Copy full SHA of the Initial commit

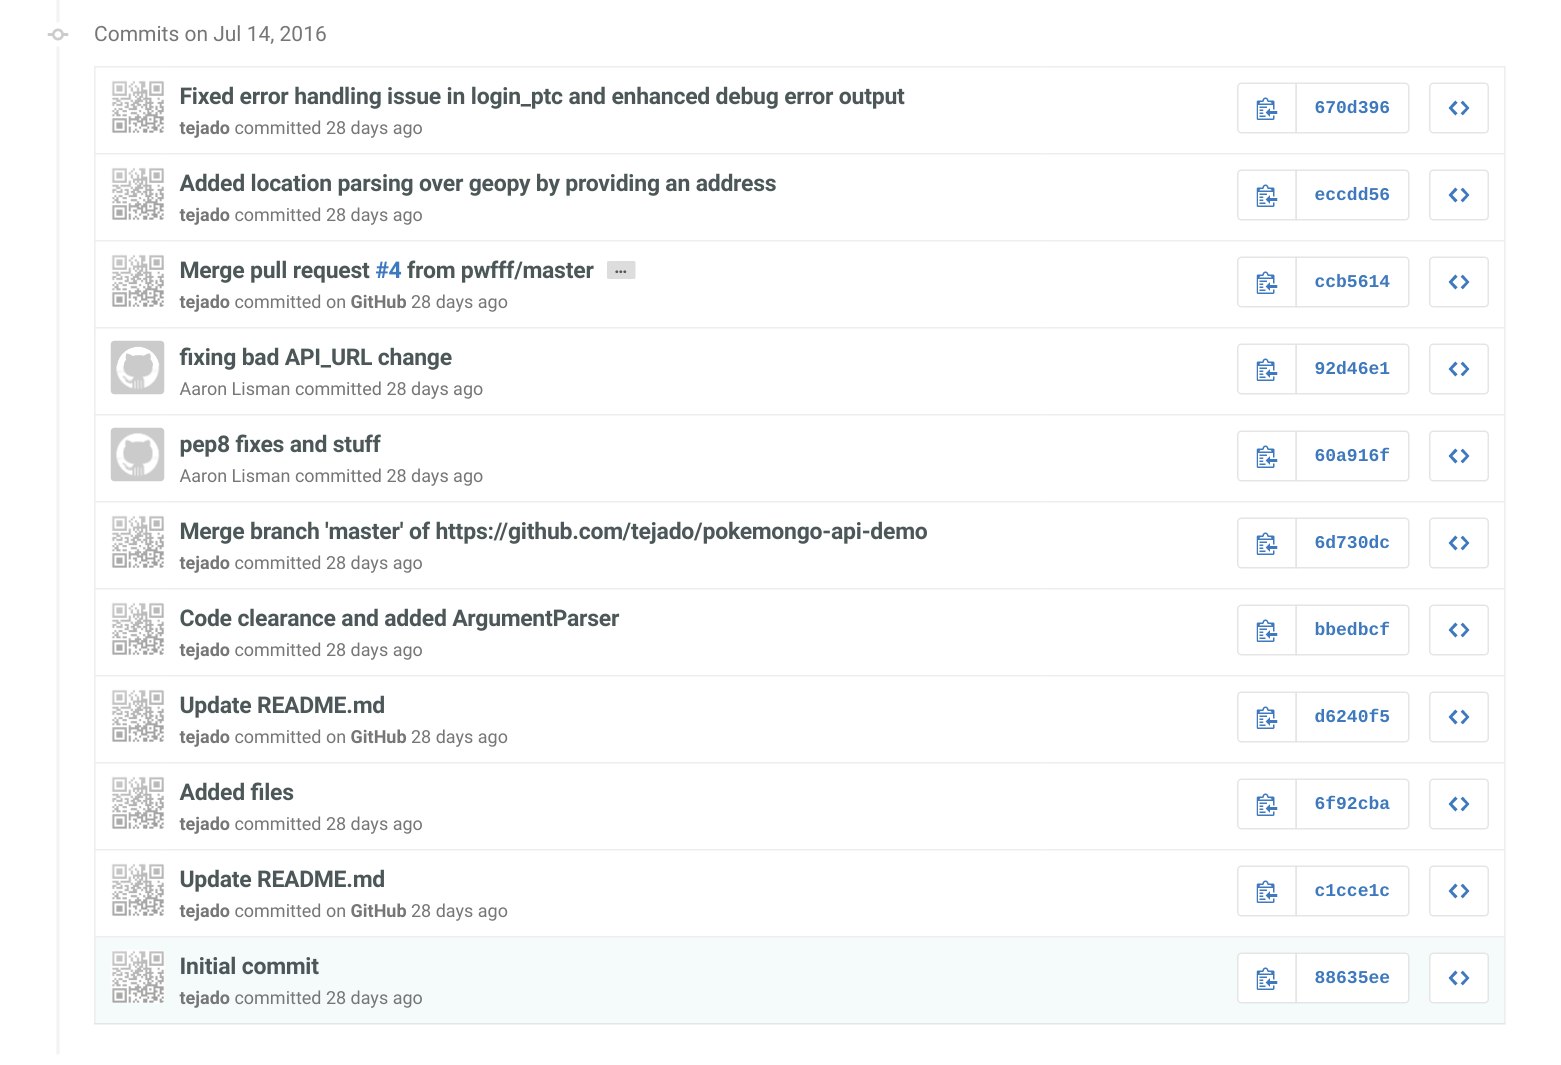[1266, 978]
